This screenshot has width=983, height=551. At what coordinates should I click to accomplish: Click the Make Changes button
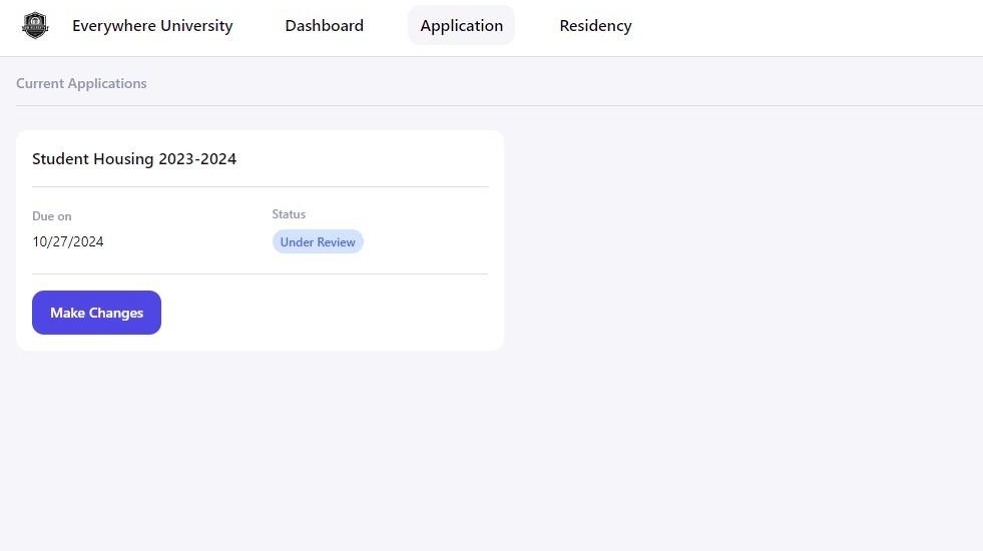point(97,313)
